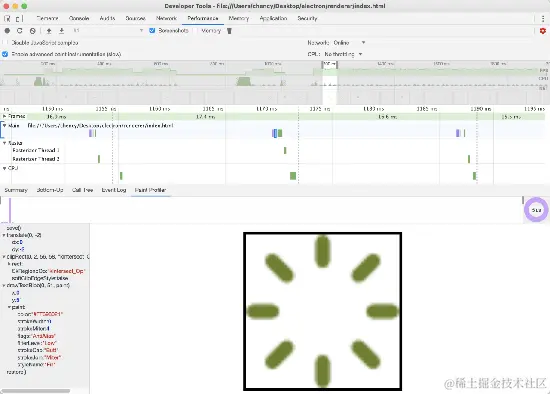551x394 pixels.
Task: Click the save profile download icon
Action: coord(61,31)
